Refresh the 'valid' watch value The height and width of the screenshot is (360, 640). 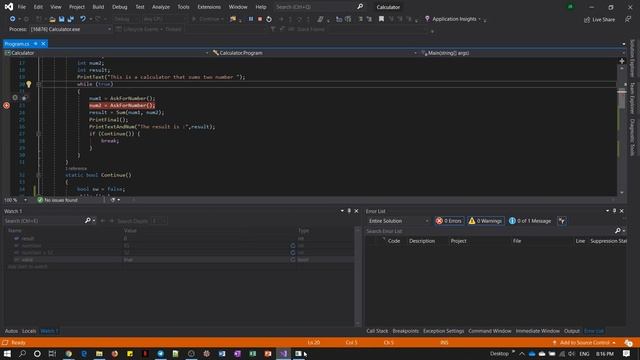(x=293, y=260)
